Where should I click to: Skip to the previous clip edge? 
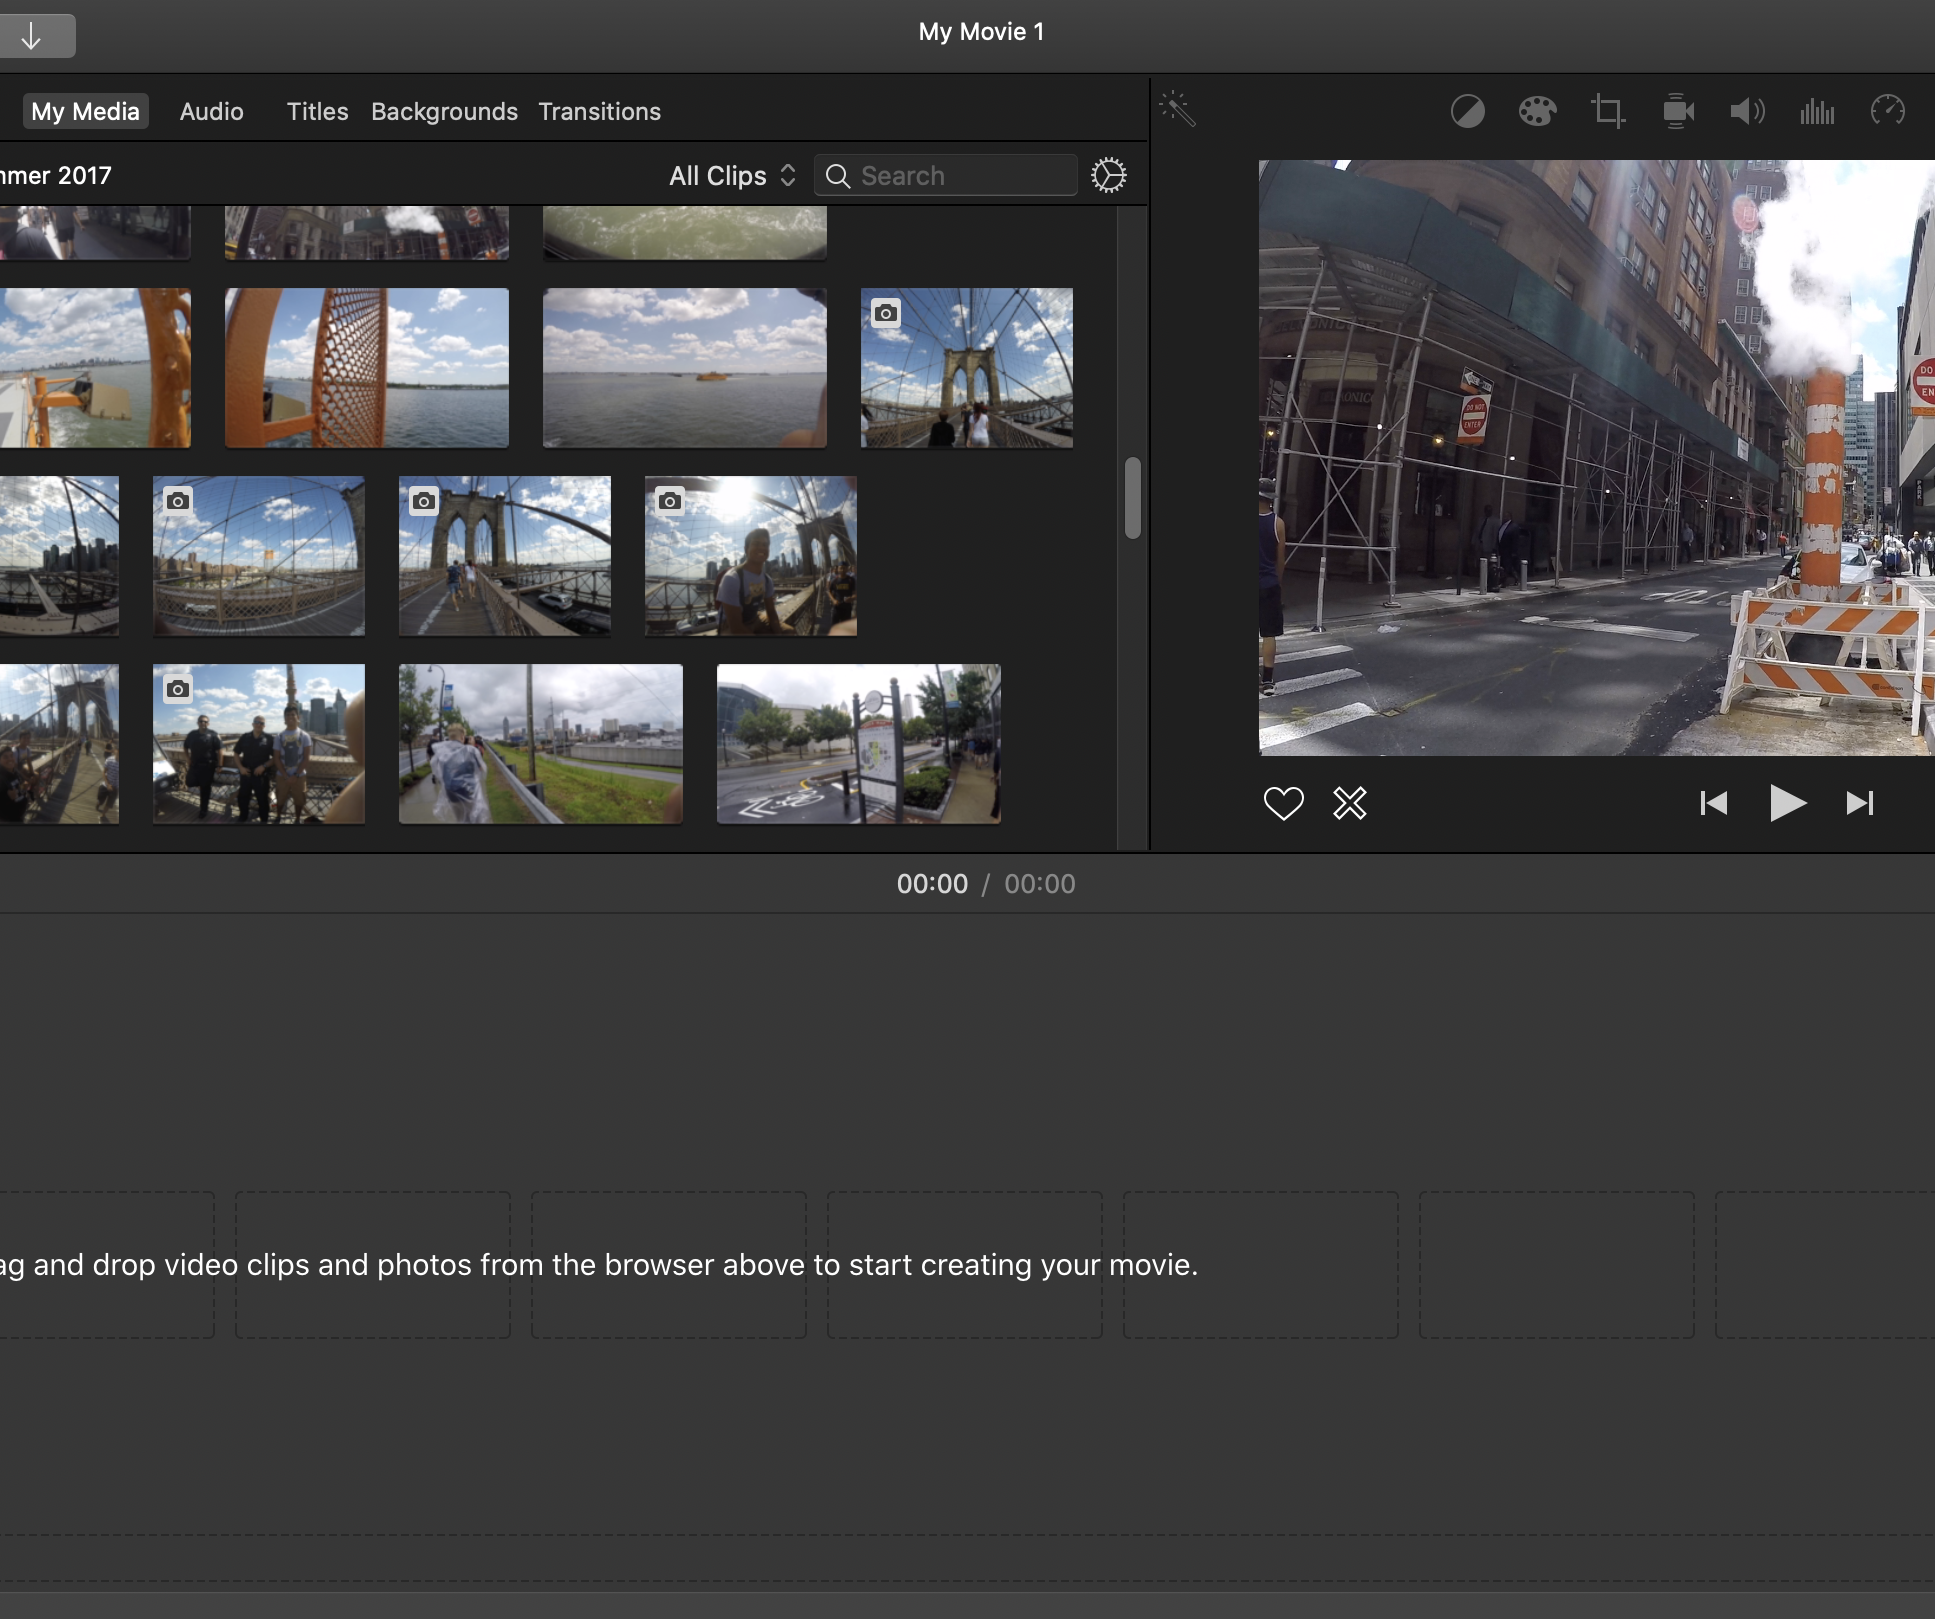(1714, 803)
